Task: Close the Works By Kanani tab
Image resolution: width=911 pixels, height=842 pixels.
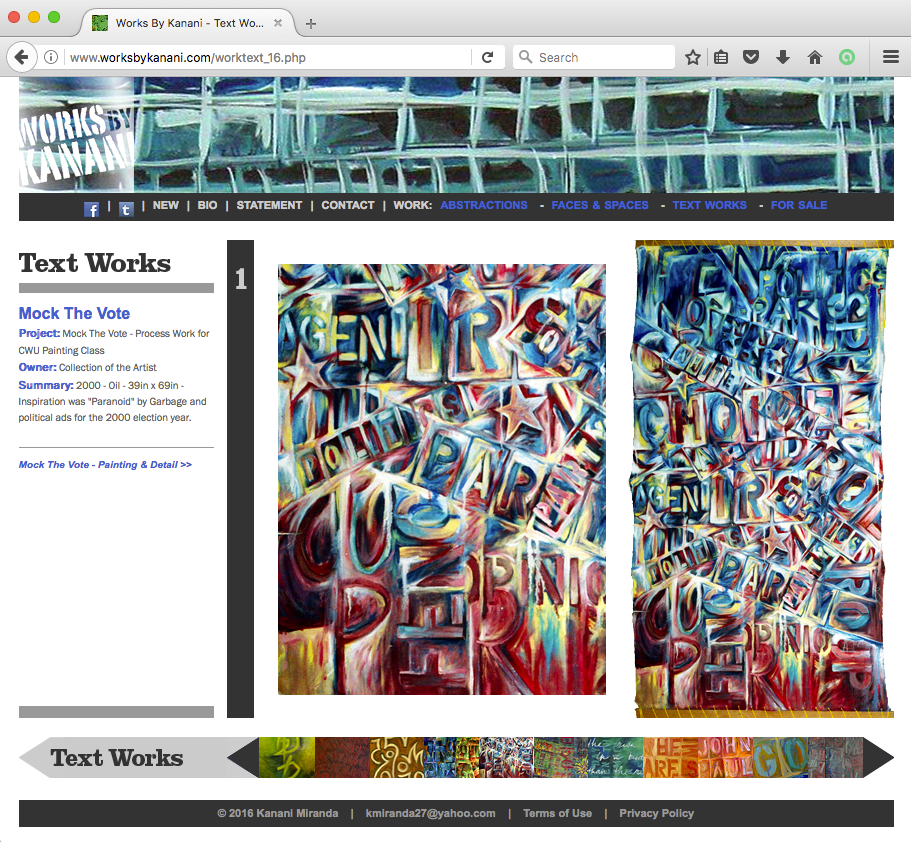Action: coord(278,23)
